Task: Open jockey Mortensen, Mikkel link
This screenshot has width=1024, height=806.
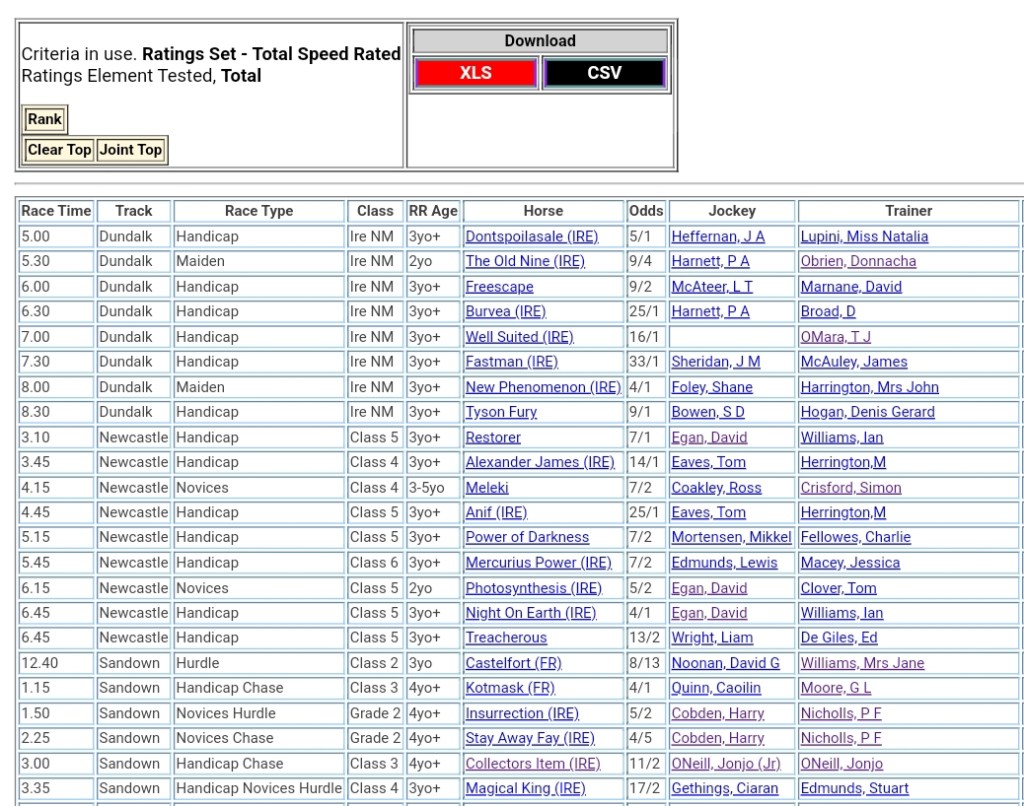Action: (731, 538)
